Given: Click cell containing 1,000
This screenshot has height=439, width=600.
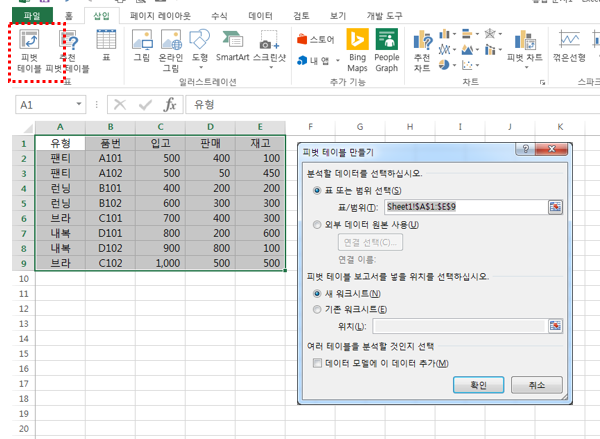Looking at the screenshot, I should [160, 263].
